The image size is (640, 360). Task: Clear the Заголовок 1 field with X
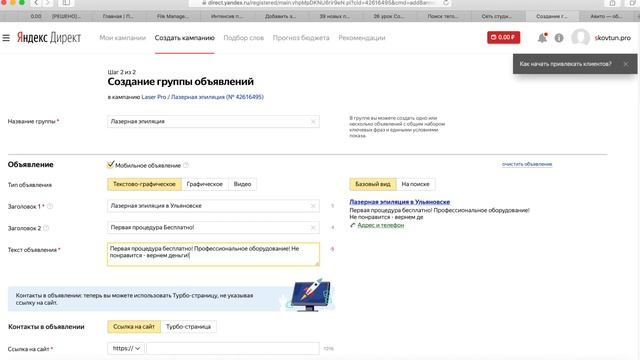[313, 206]
